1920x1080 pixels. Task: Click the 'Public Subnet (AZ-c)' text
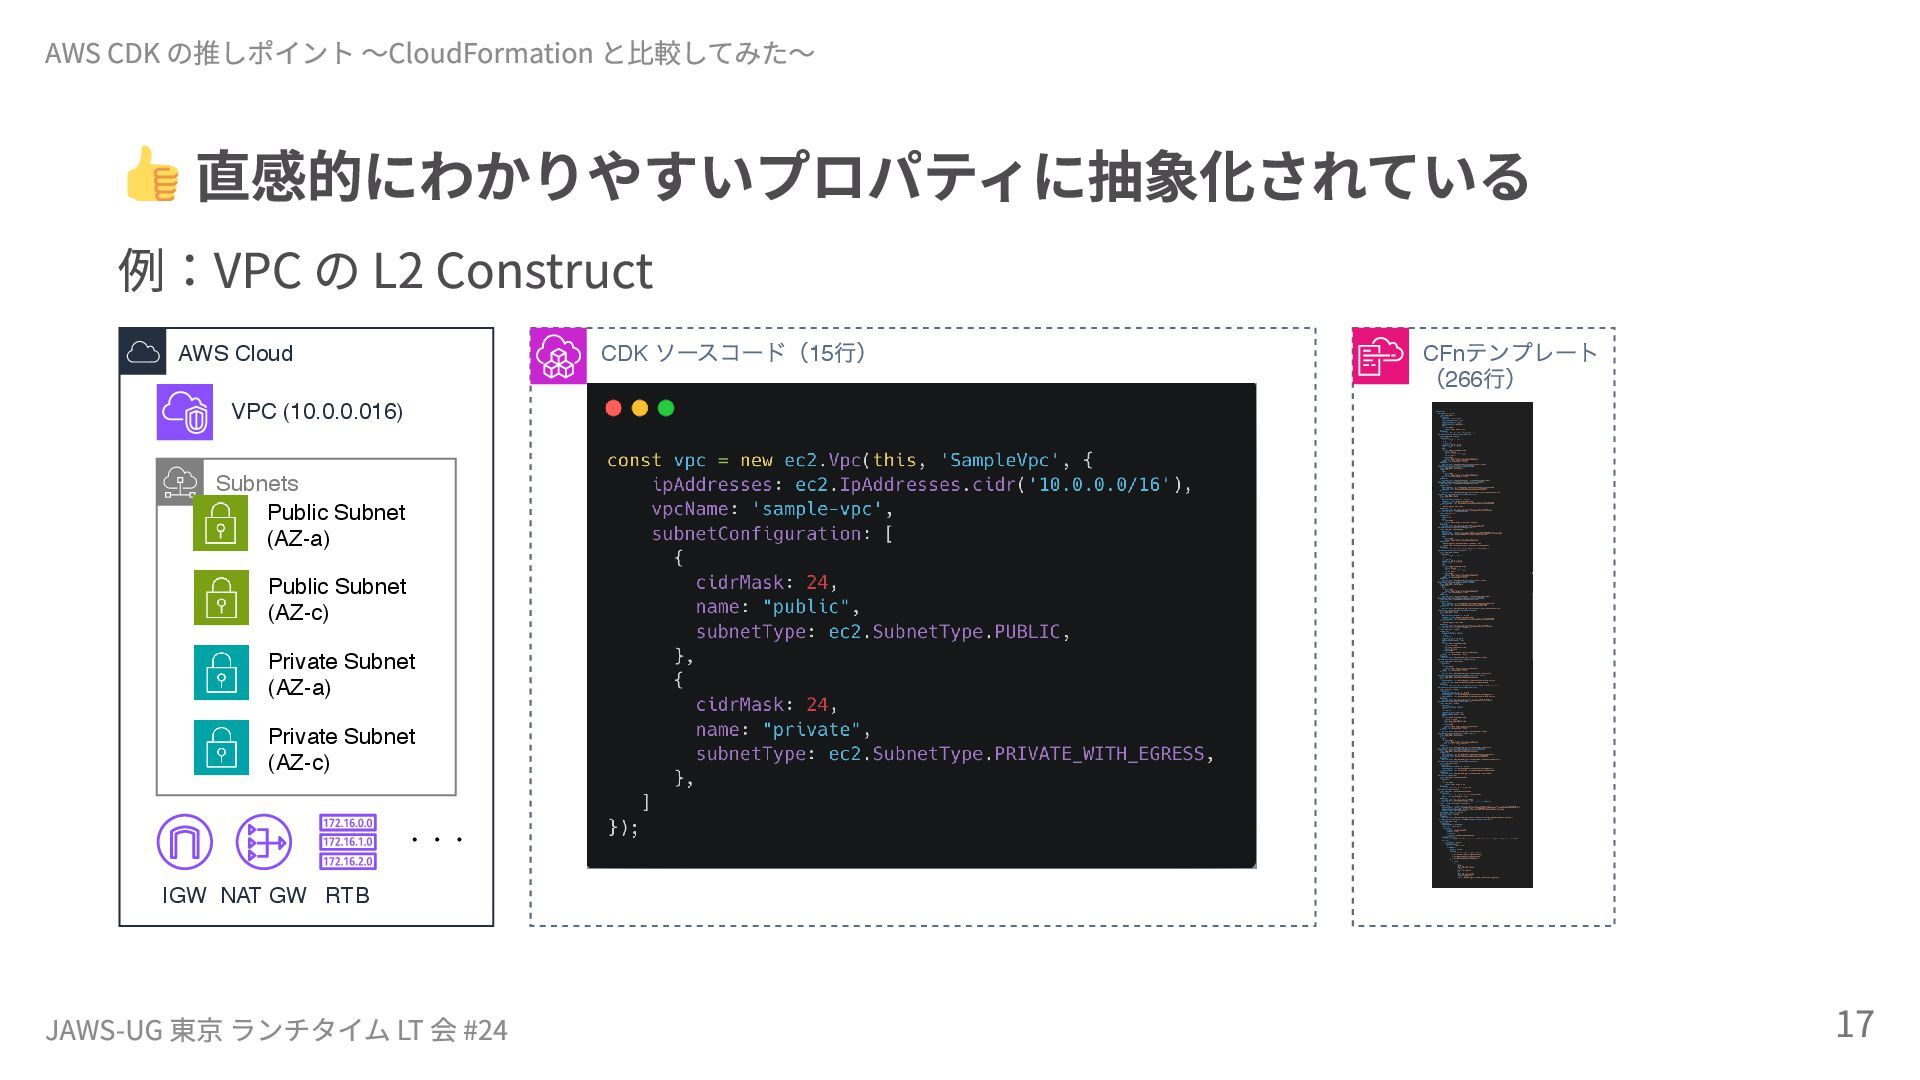pyautogui.click(x=337, y=599)
